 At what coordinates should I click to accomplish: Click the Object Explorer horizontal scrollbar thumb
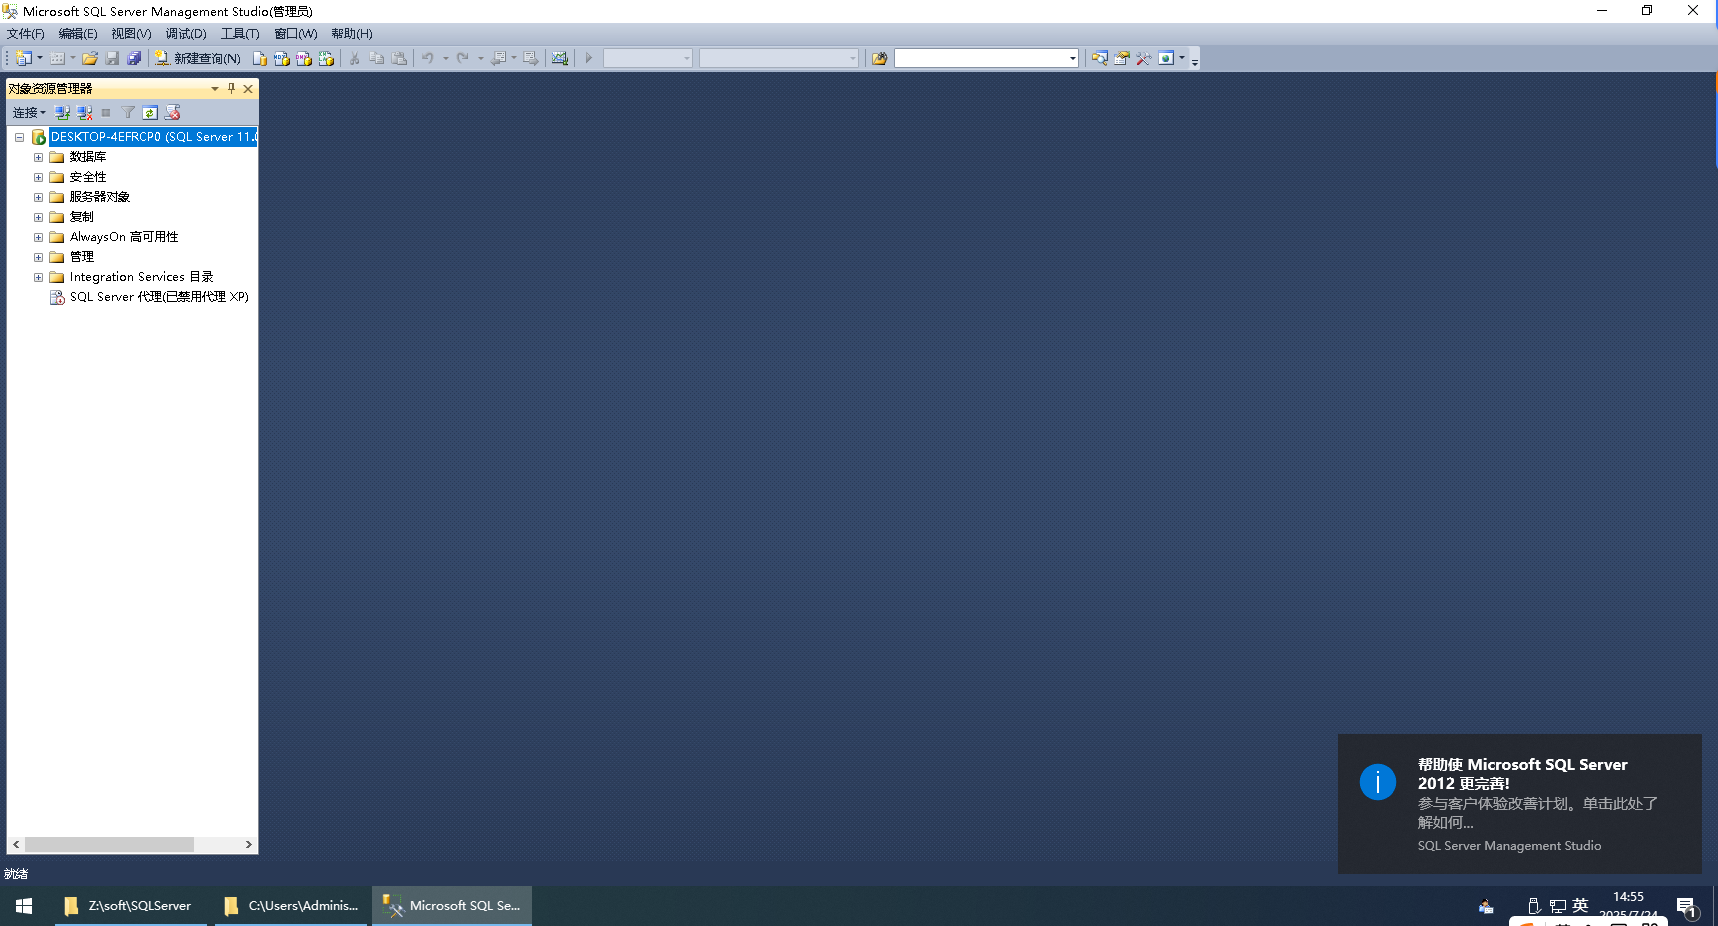click(x=109, y=845)
